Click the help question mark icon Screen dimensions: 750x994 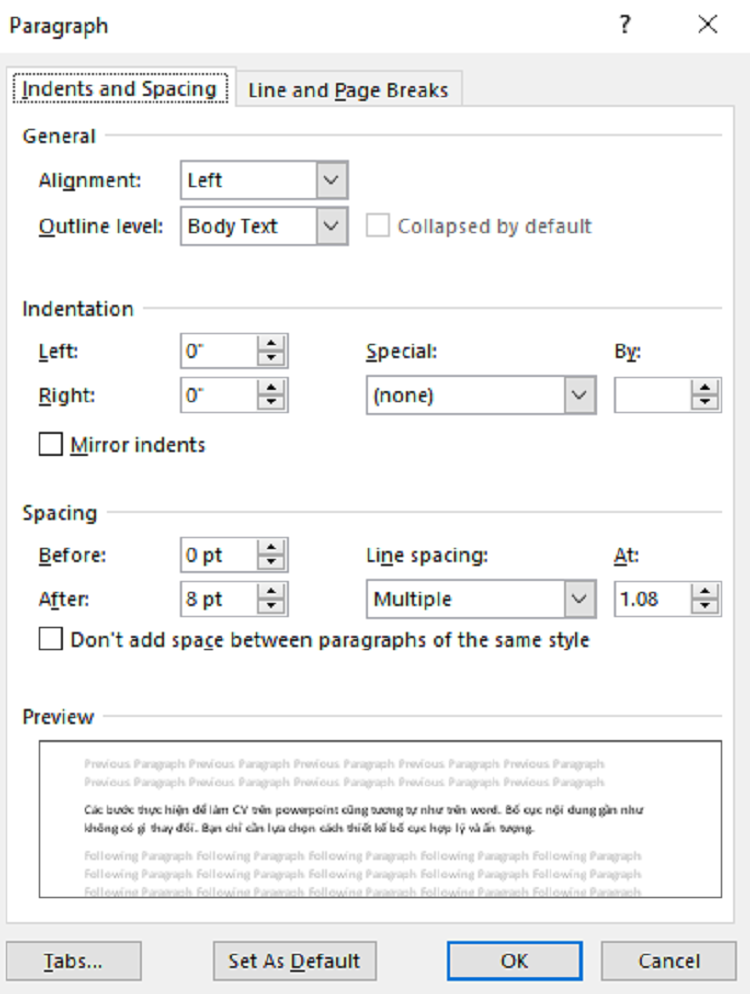(x=624, y=25)
